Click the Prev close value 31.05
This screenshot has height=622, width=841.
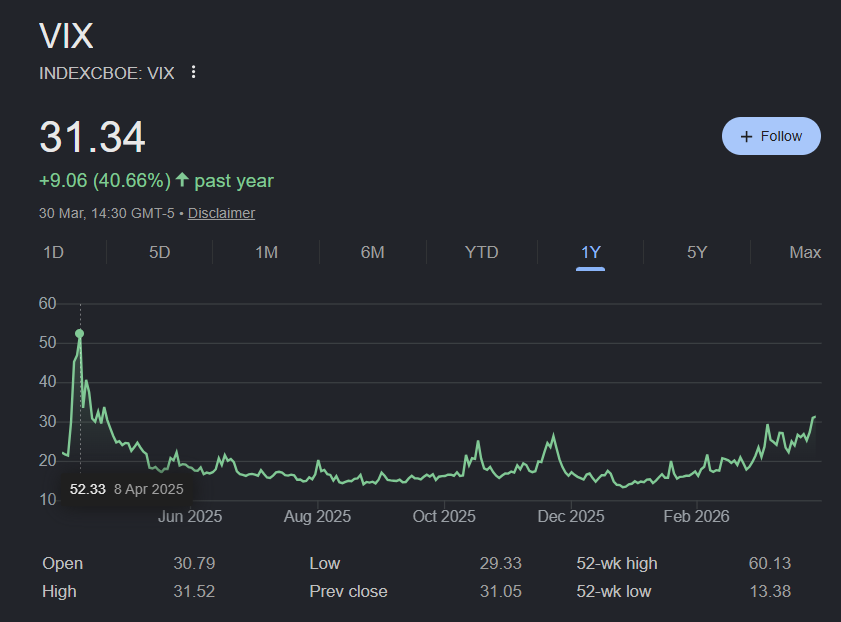[x=500, y=591]
